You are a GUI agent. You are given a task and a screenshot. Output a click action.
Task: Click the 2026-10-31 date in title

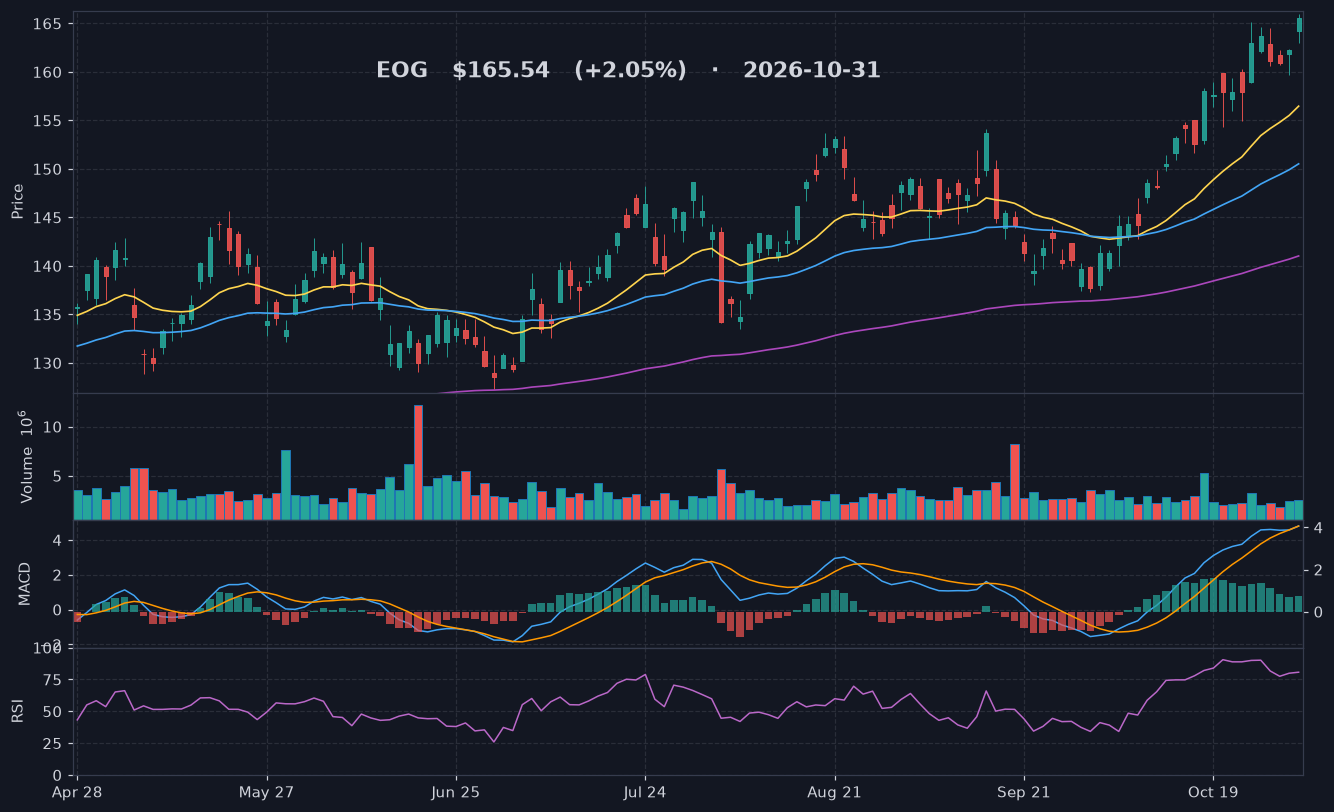pos(812,71)
